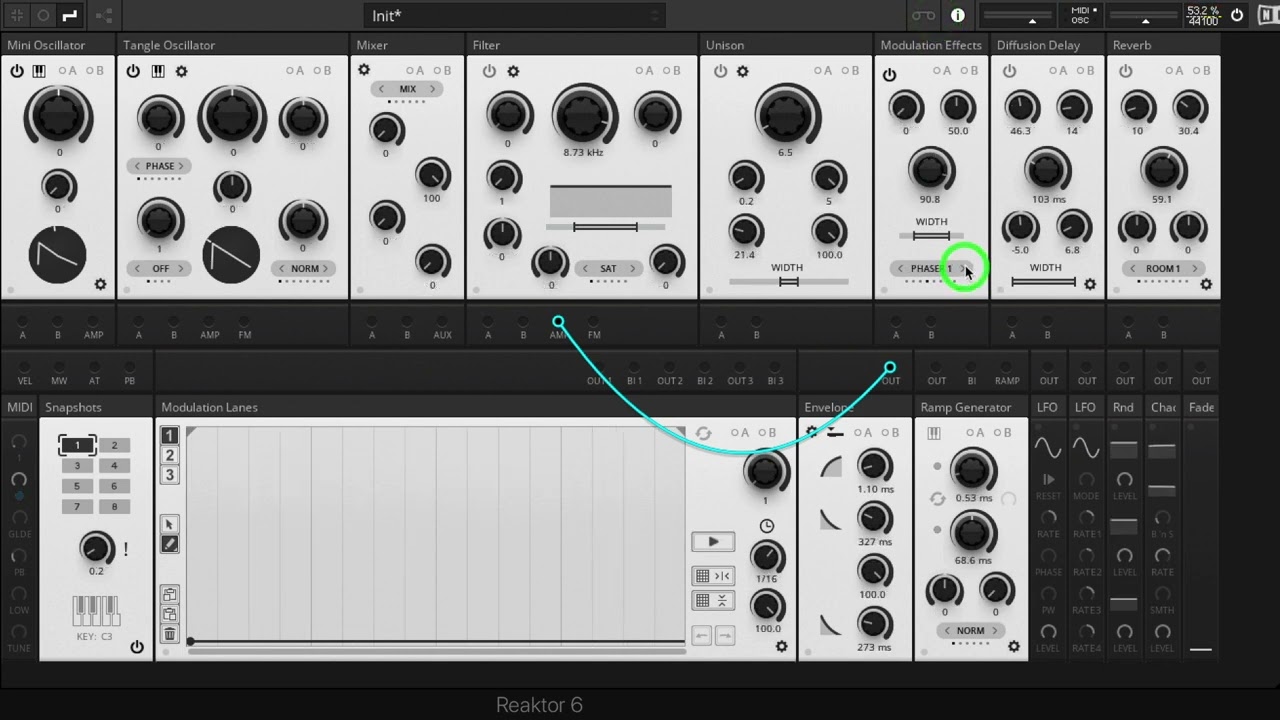Toggle the Filter module power button

pyautogui.click(x=489, y=71)
